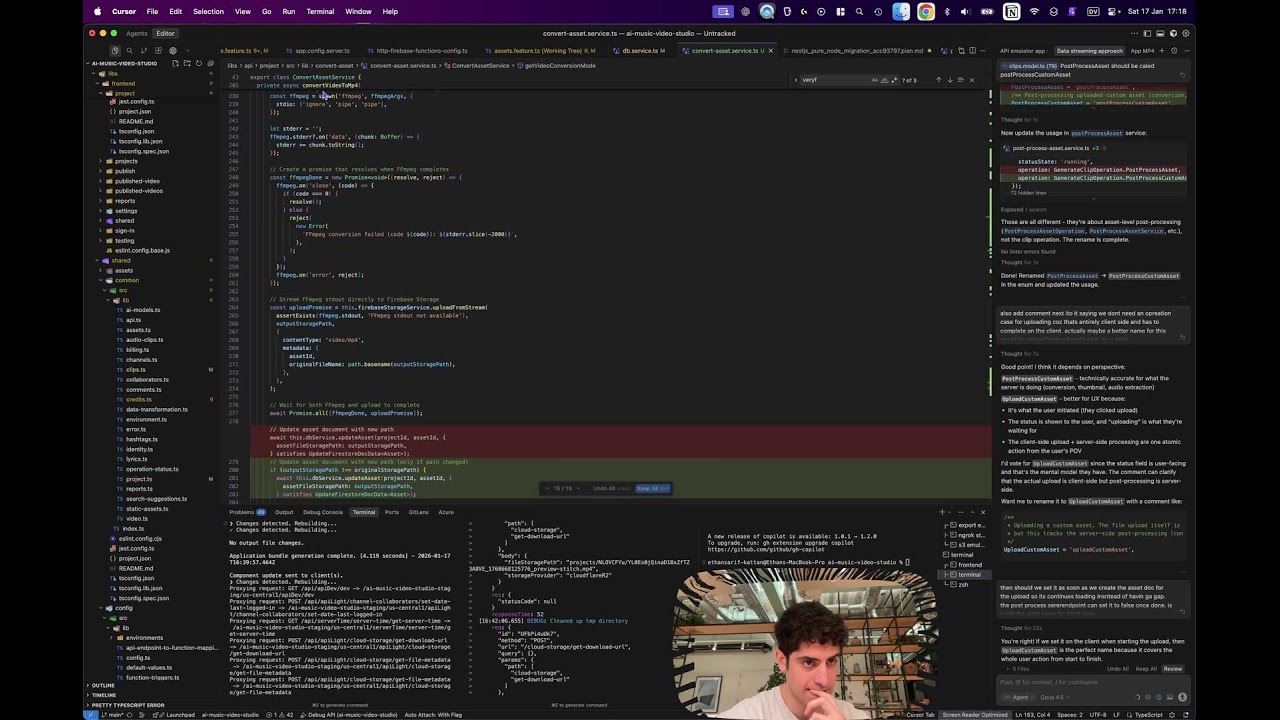Collapse the frontend folder in explorer

[x=123, y=84]
